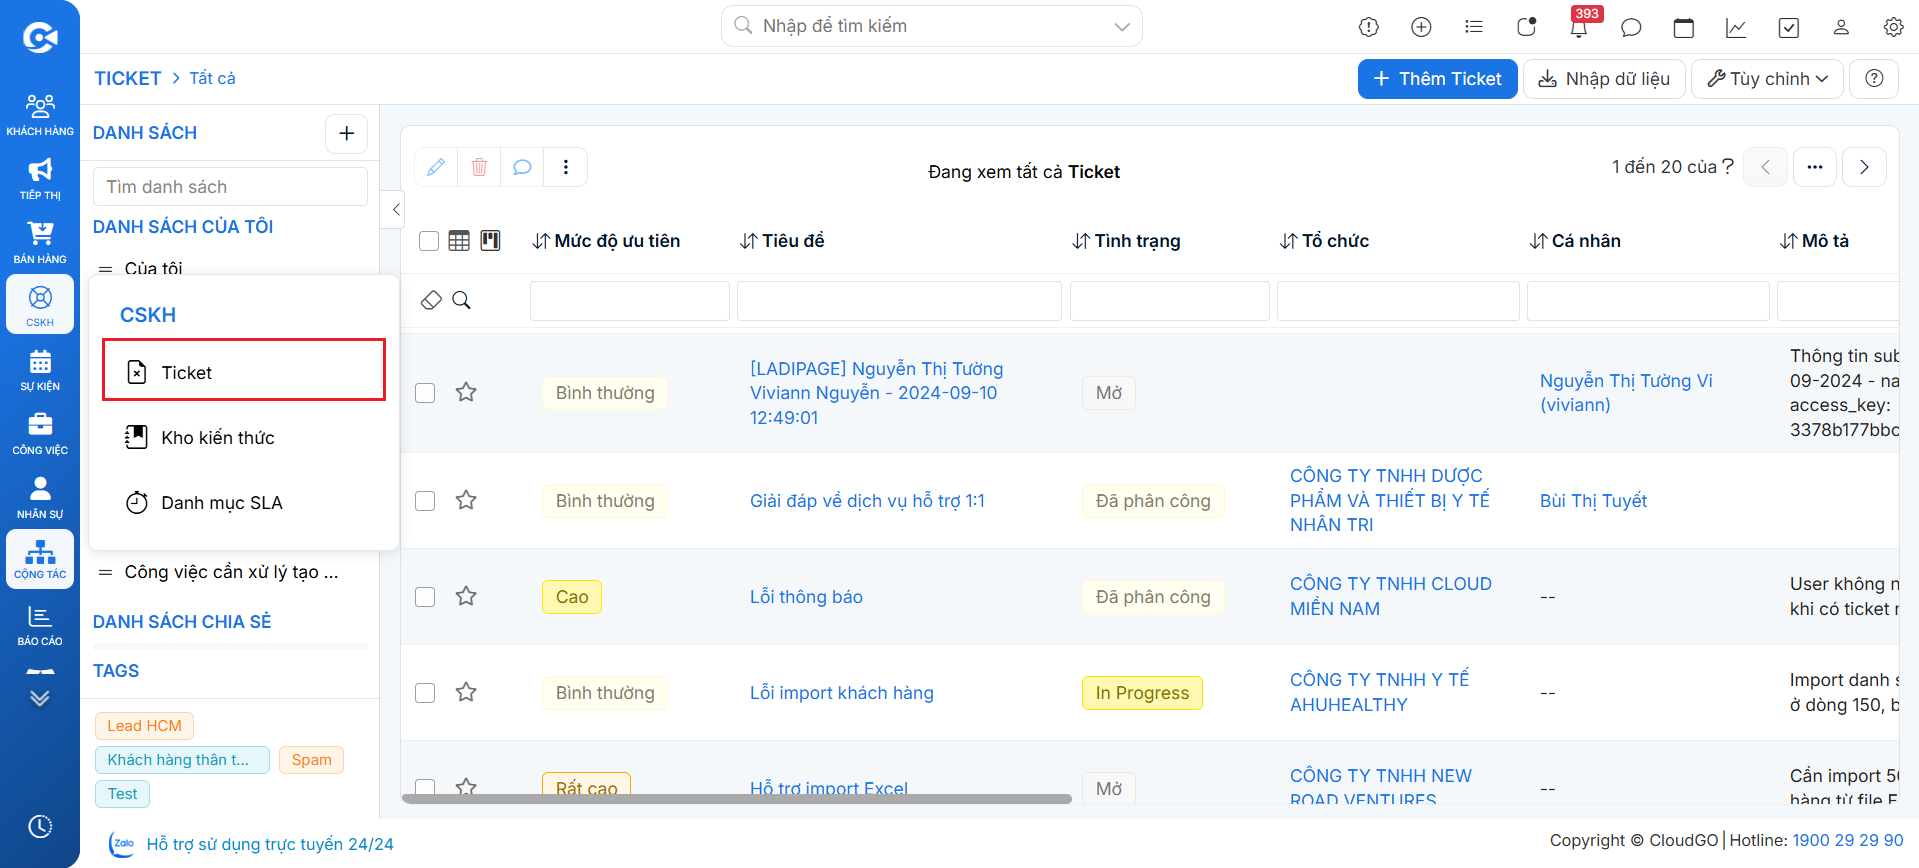Add a new list with plus button

(x=347, y=133)
